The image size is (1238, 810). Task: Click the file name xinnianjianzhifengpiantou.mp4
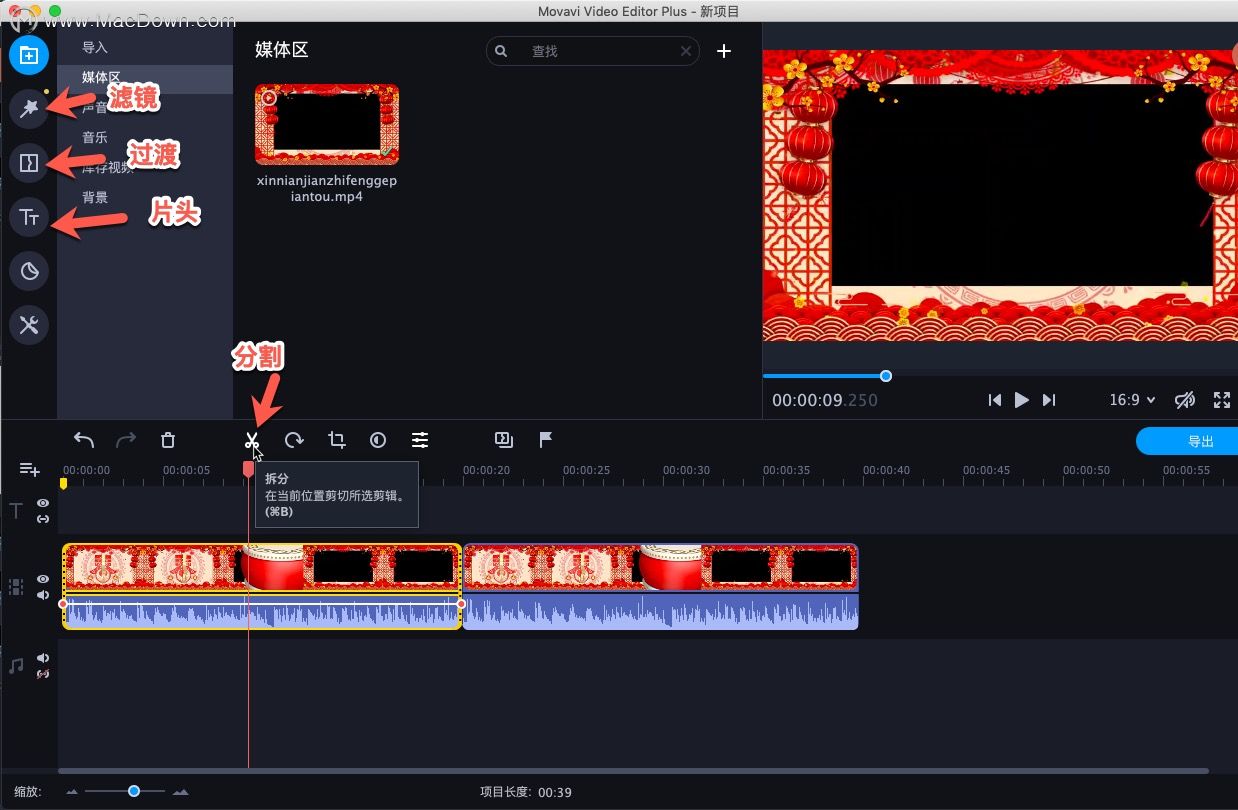point(327,189)
